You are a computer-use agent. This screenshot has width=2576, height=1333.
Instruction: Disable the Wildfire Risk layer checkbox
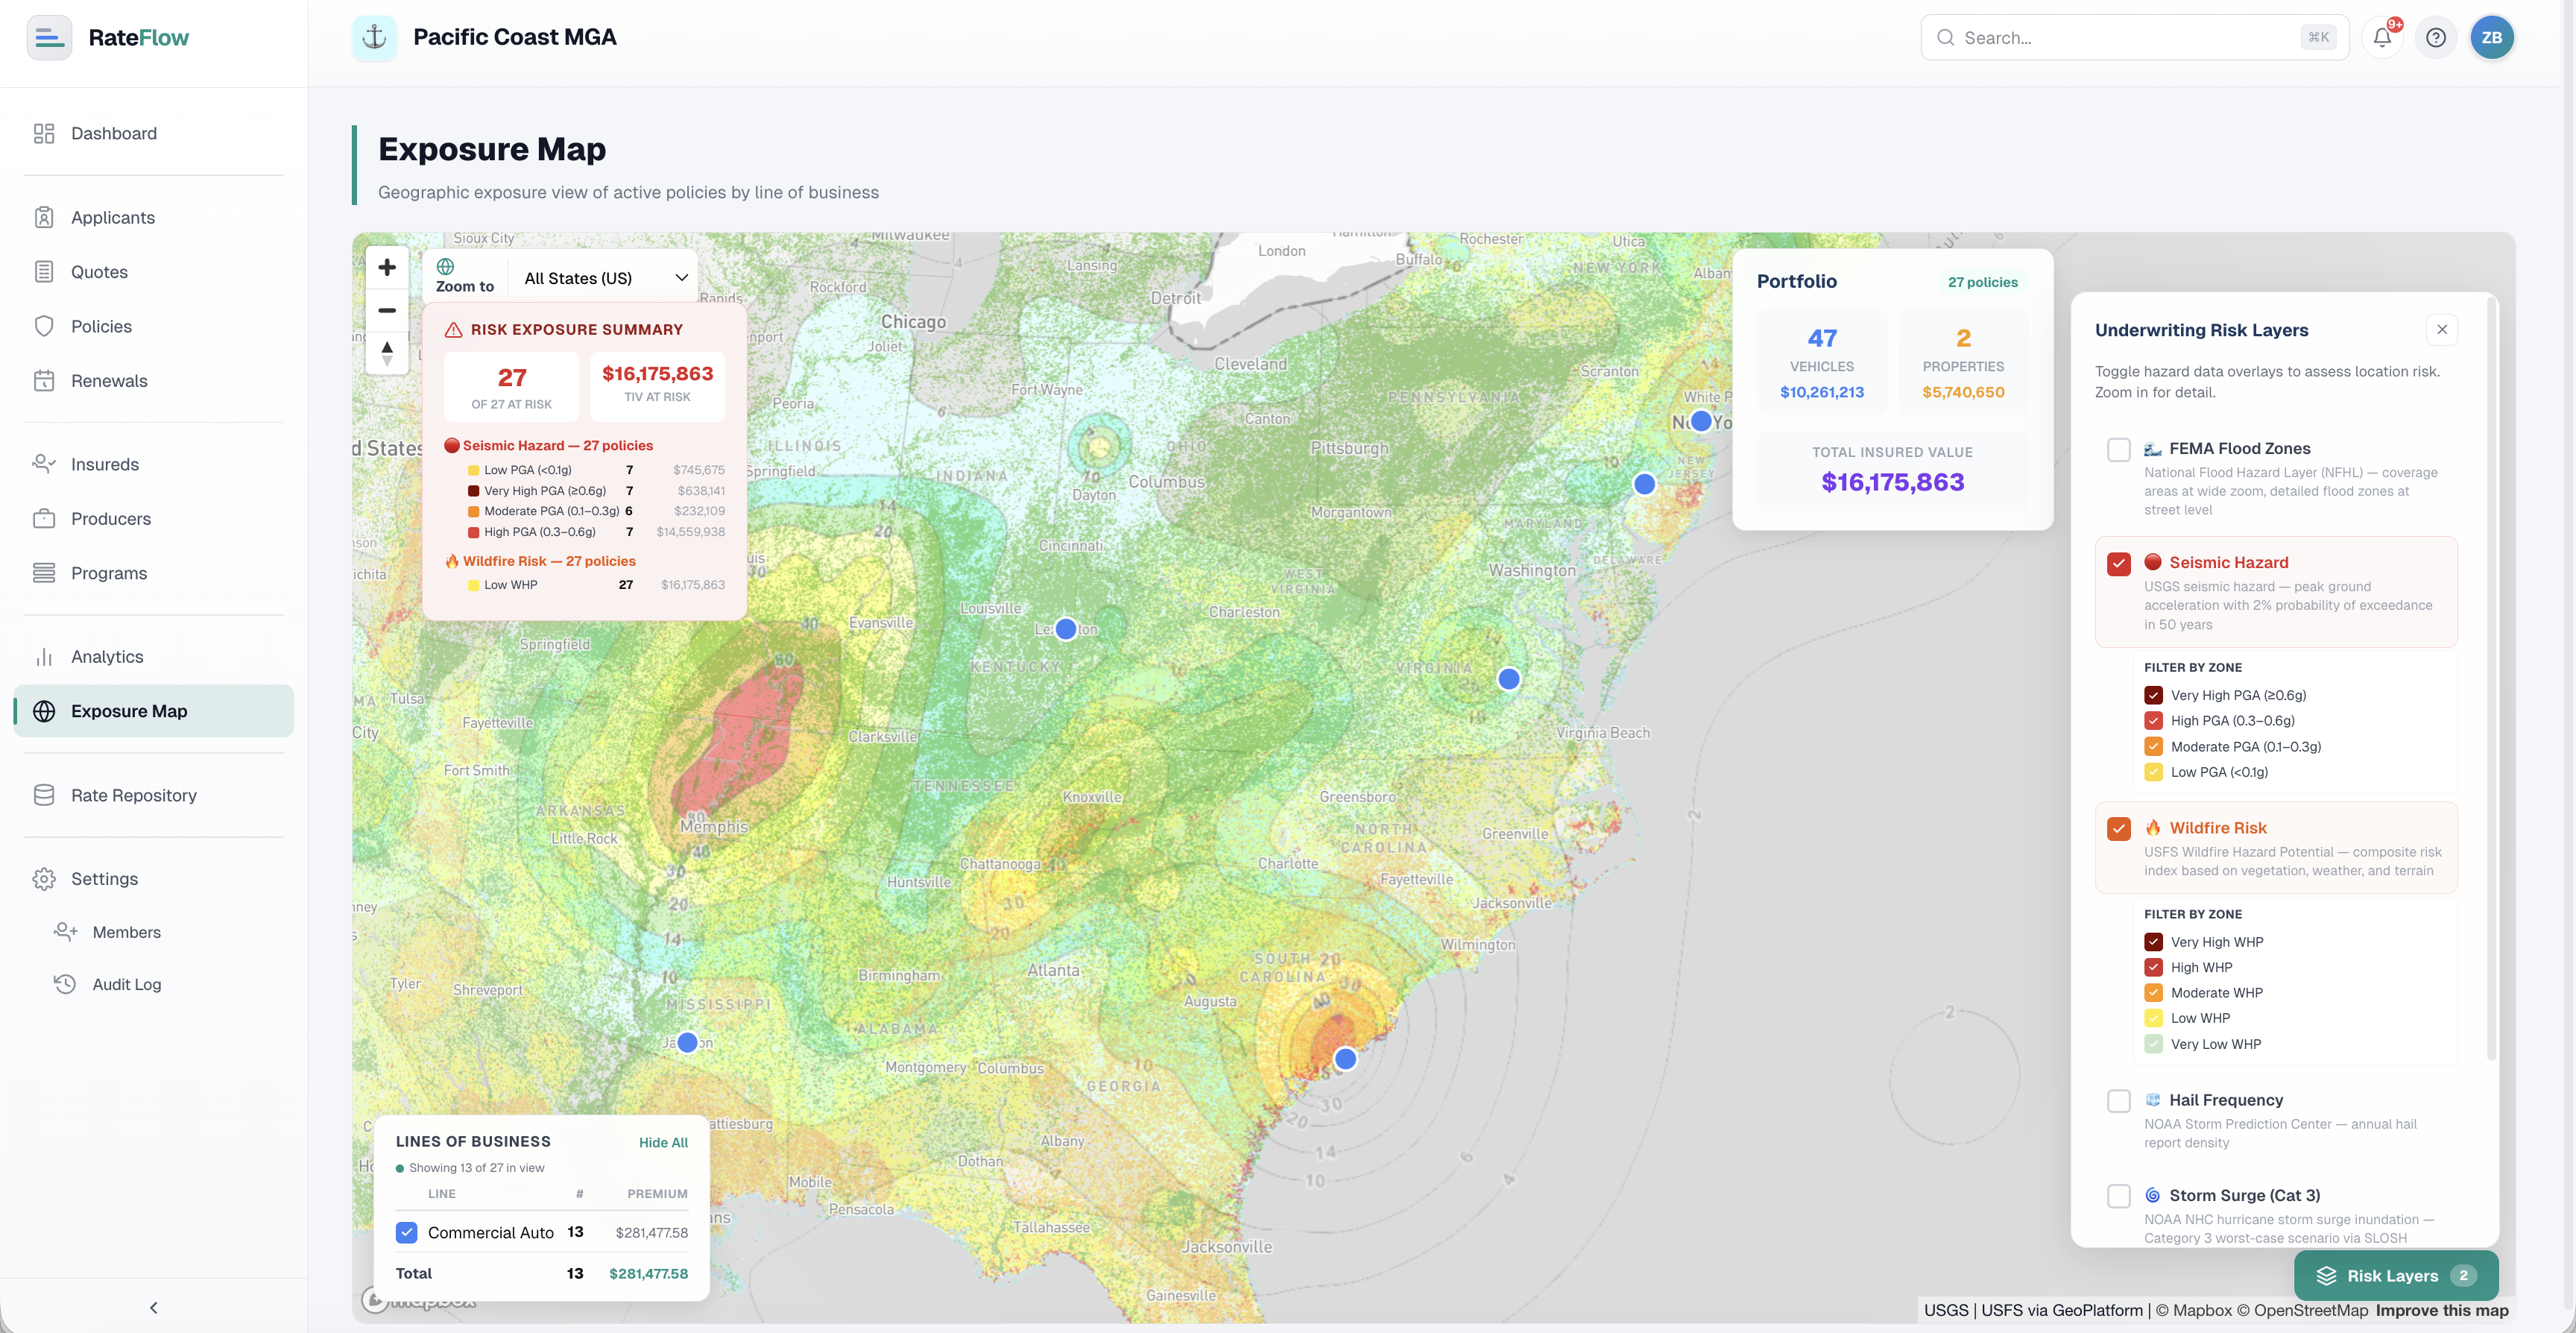pyautogui.click(x=2118, y=829)
